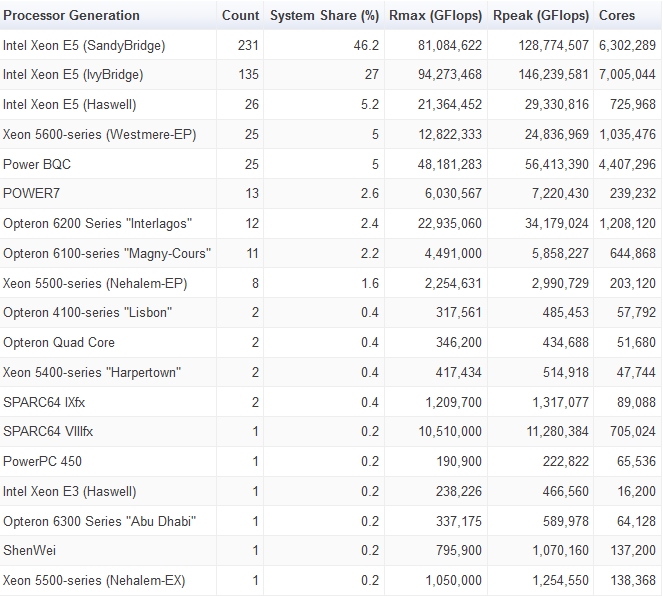
Task: Select Rmax value 48,181,283
Action: click(450, 164)
